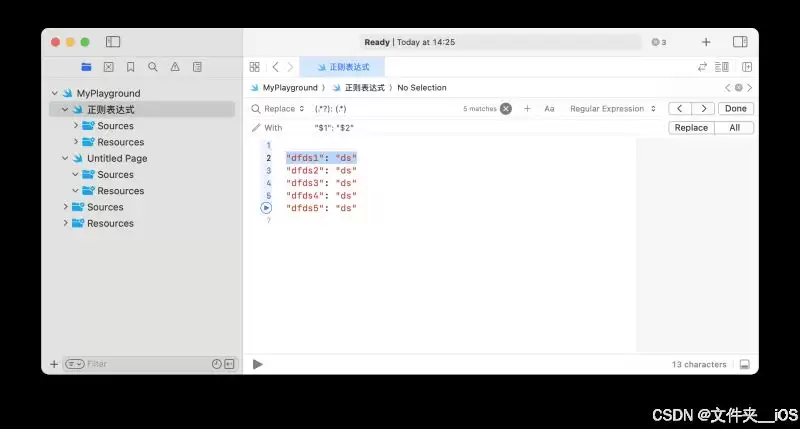The image size is (800, 429).
Task: Open the Source Control navigator
Action: 109,67
